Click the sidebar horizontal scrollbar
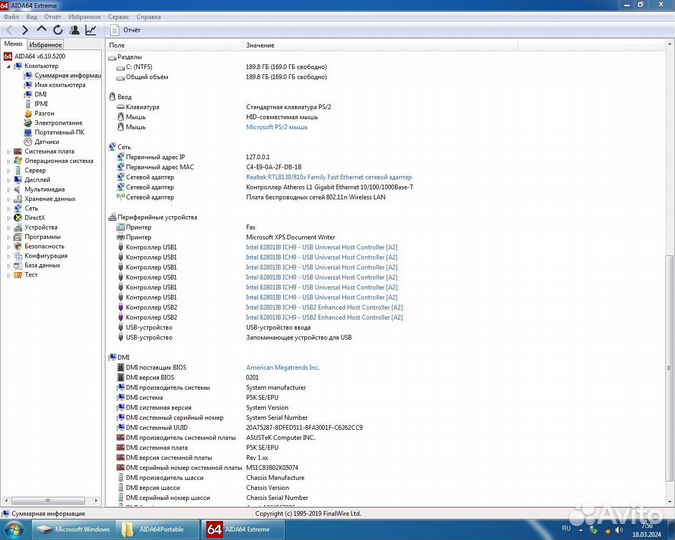Screen dimensions: 675x540 coord(48,500)
